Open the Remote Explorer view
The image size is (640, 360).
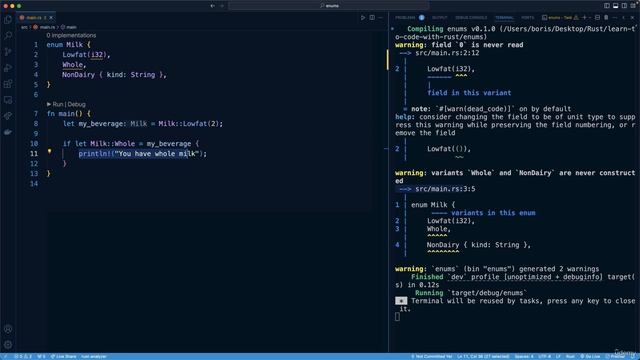[x=8, y=100]
